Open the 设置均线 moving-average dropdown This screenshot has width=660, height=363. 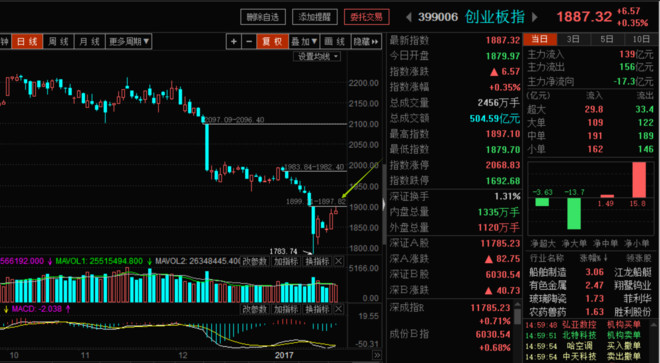pos(317,56)
